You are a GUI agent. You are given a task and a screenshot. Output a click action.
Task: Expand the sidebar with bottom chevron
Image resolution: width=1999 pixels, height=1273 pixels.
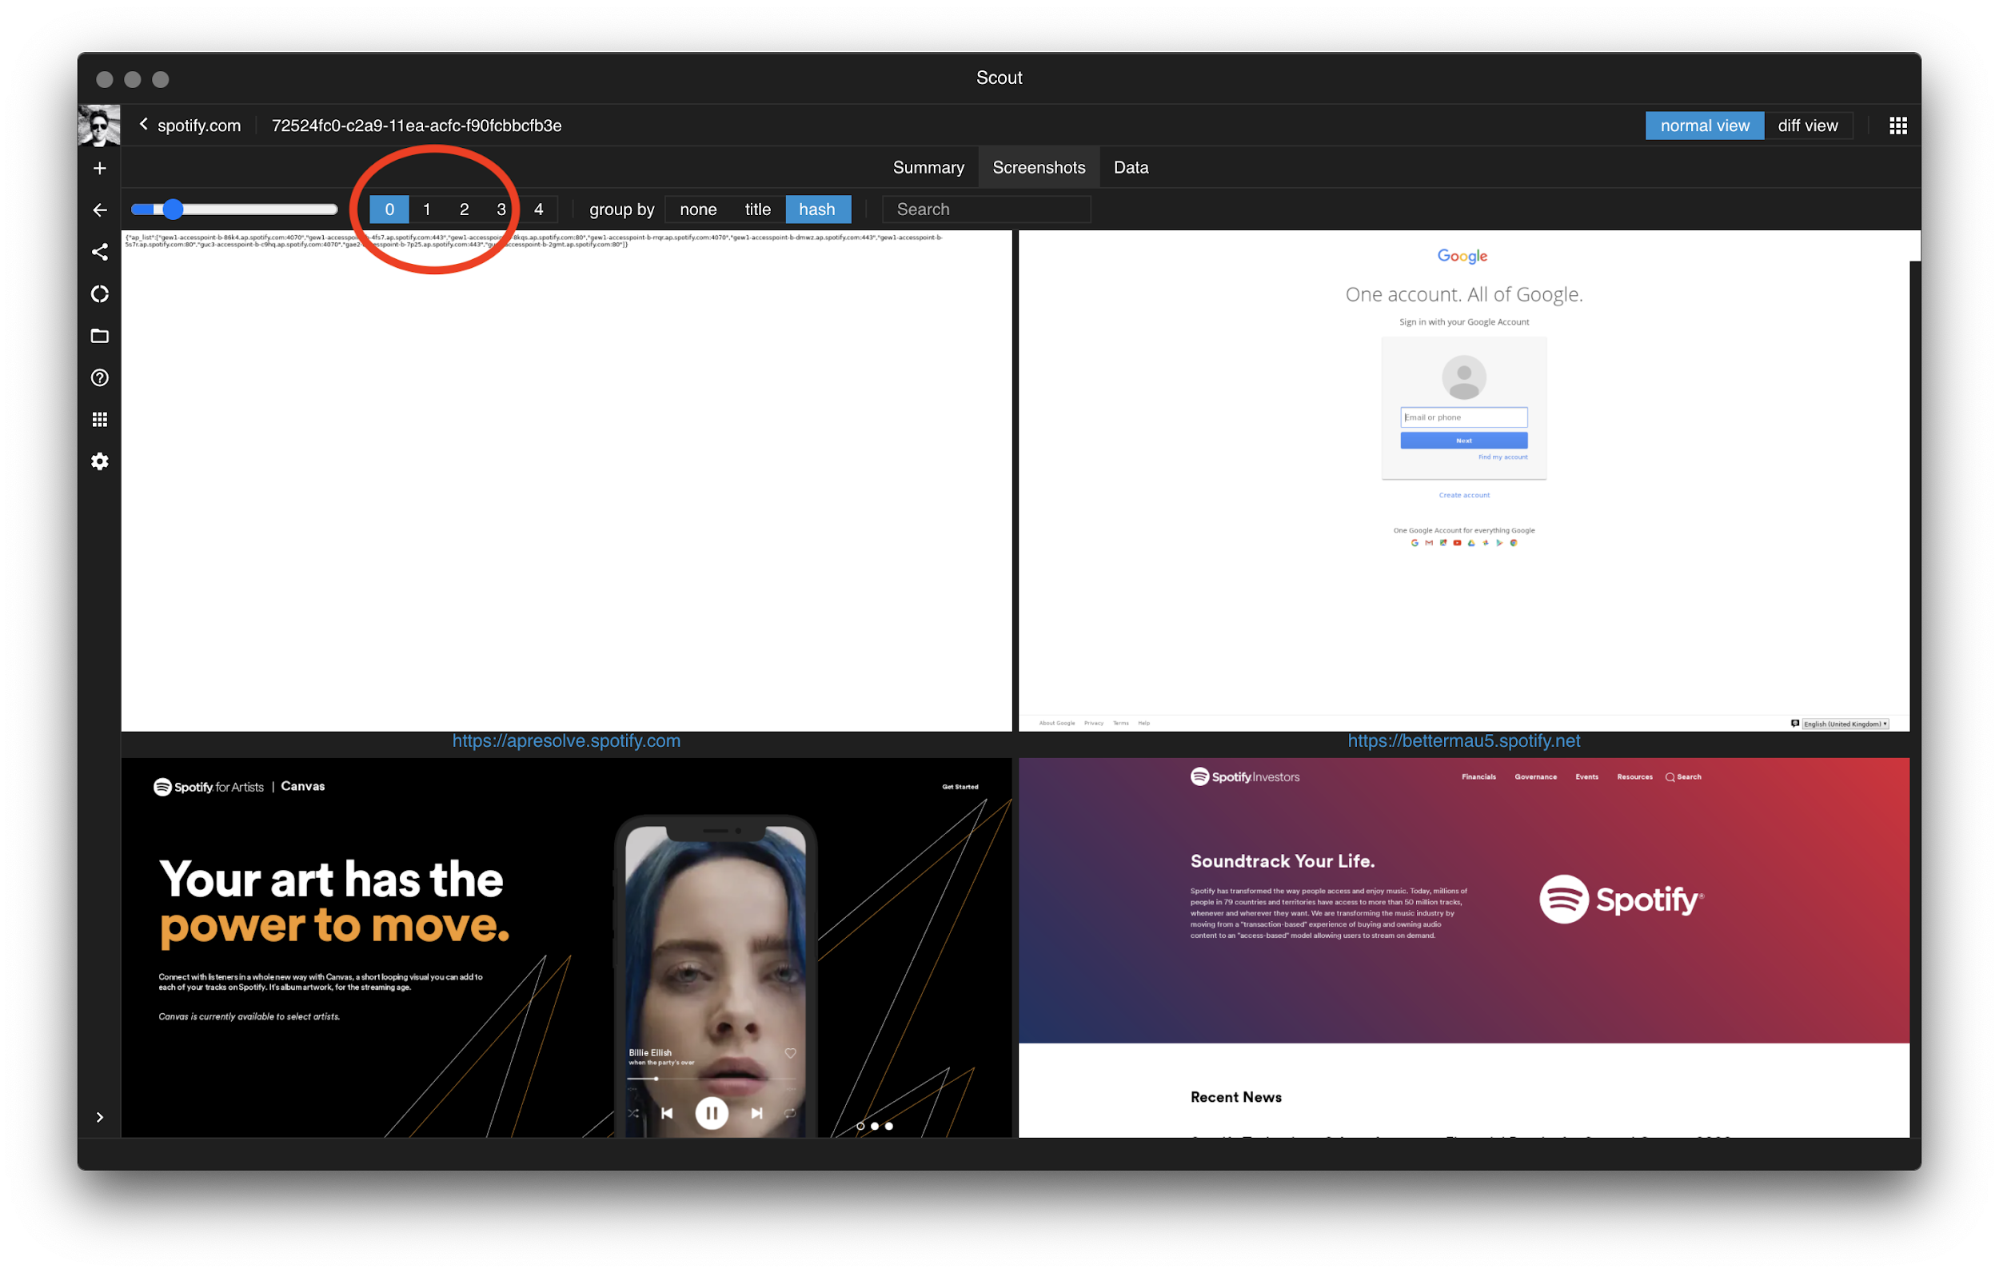tap(99, 1117)
